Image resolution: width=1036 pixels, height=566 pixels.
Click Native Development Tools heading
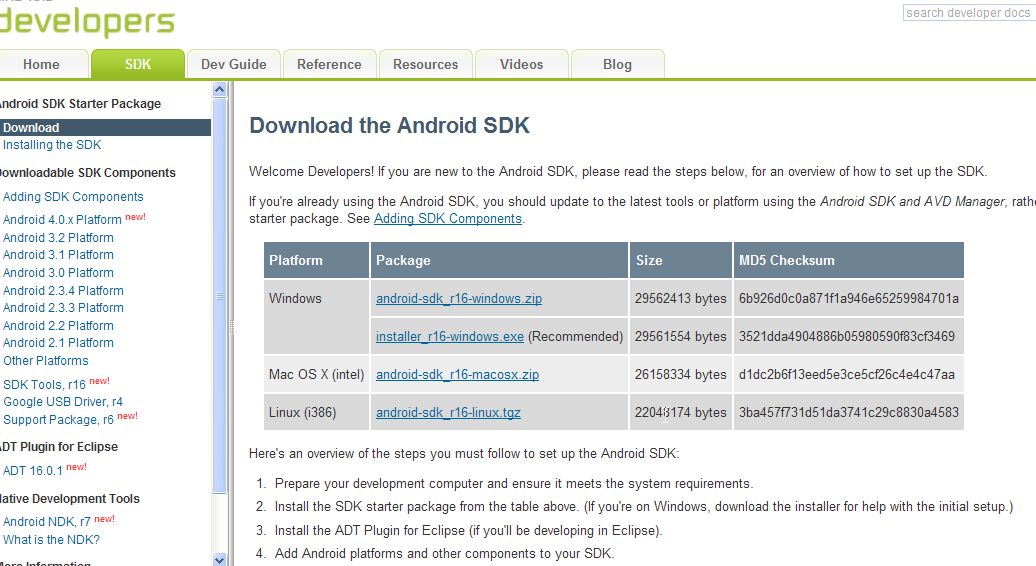pos(70,499)
